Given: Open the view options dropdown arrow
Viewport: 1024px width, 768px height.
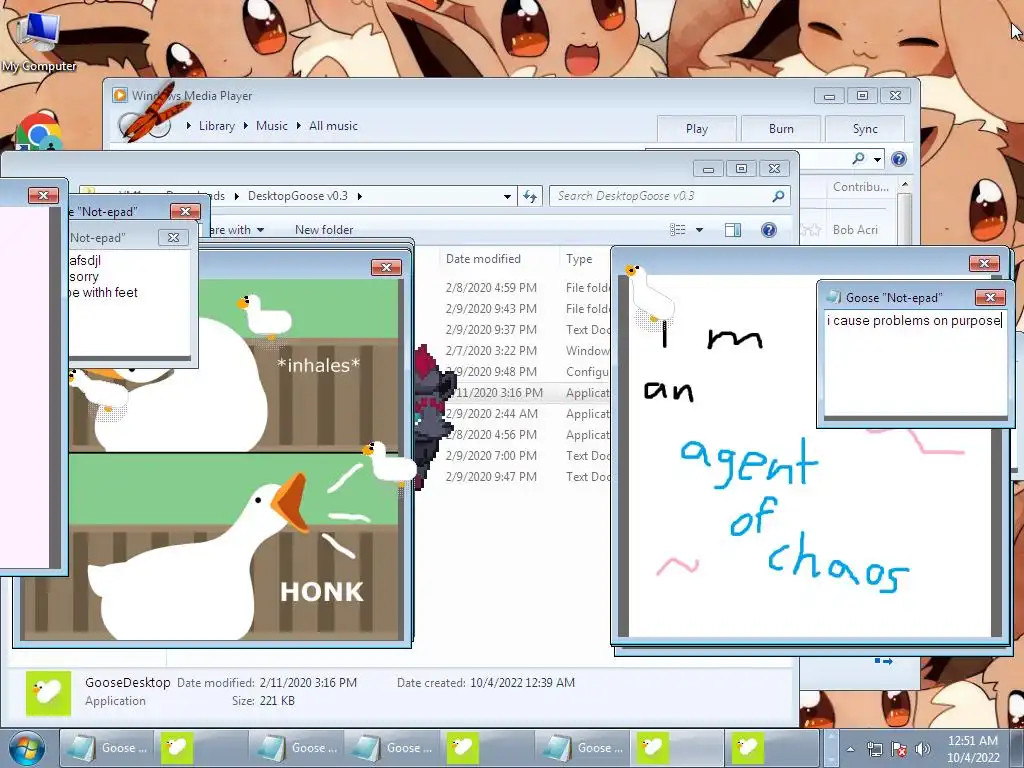Looking at the screenshot, I should point(699,230).
